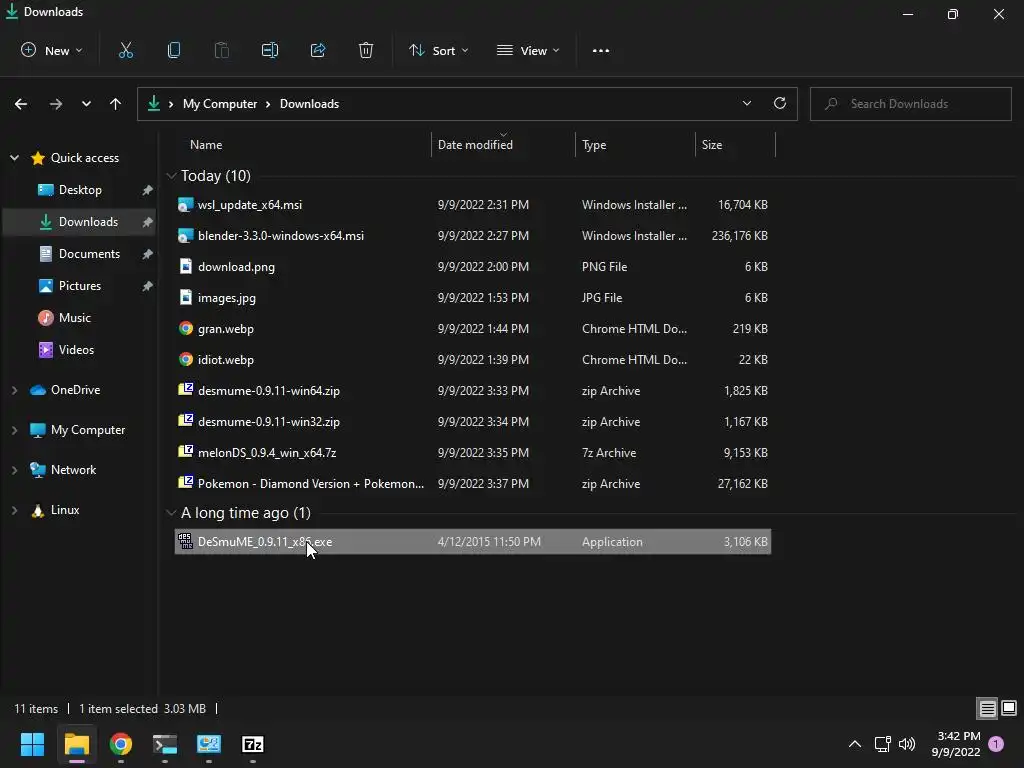This screenshot has height=768, width=1024.
Task: Sort by the Size column header
Action: pos(735,145)
